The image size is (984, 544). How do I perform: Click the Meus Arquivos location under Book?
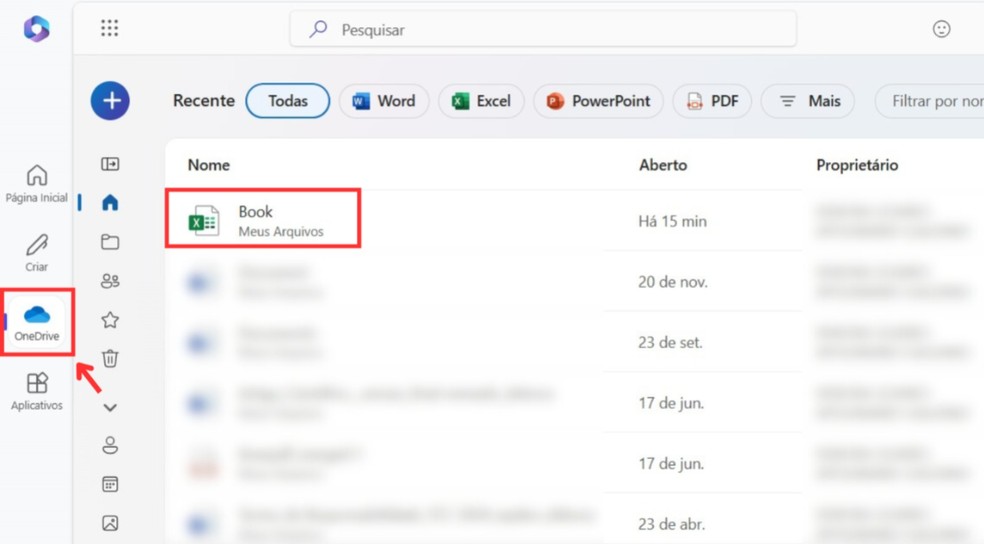coord(281,232)
